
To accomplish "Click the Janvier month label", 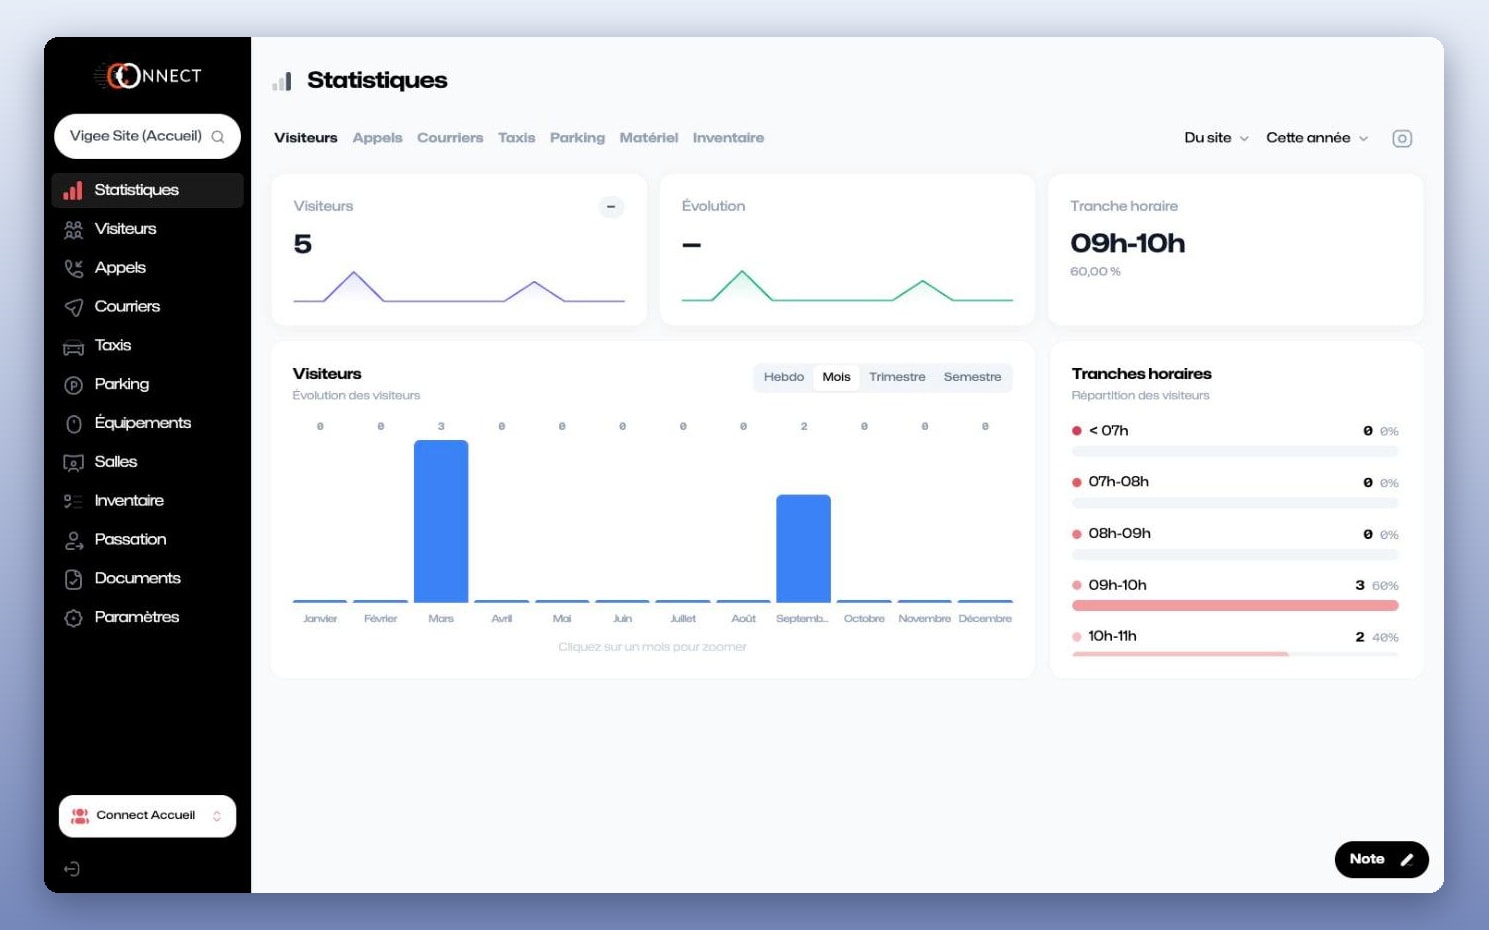I will pyautogui.click(x=320, y=619).
